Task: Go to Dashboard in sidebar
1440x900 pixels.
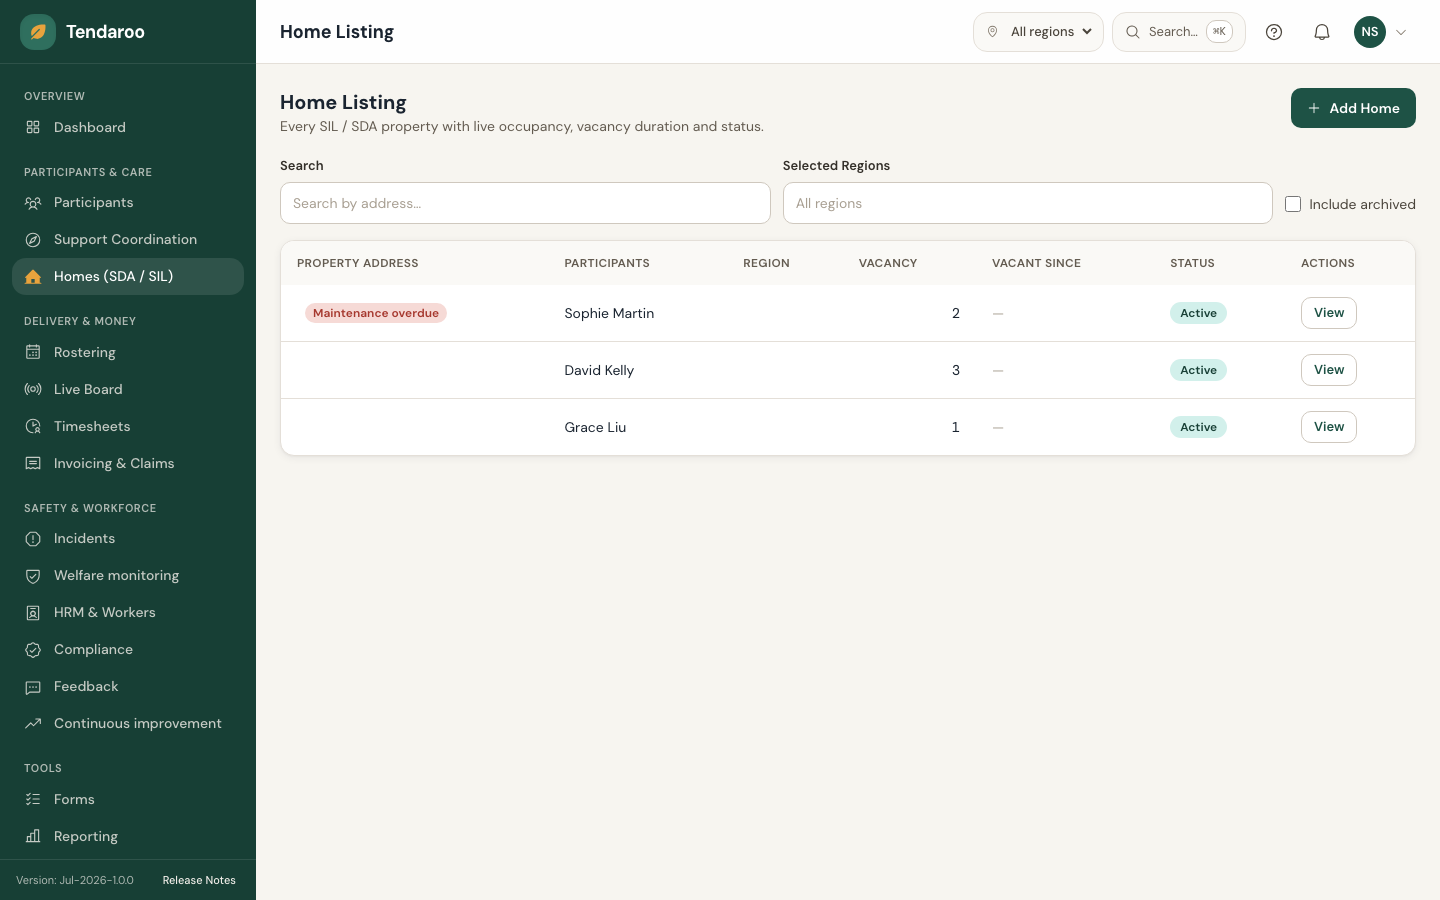Action: pos(128,127)
